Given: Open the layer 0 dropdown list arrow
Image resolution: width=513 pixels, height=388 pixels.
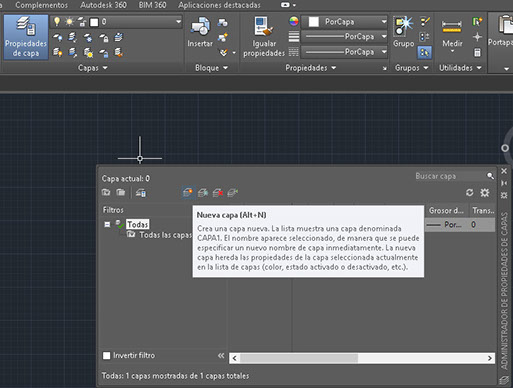Looking at the screenshot, I should click(178, 22).
